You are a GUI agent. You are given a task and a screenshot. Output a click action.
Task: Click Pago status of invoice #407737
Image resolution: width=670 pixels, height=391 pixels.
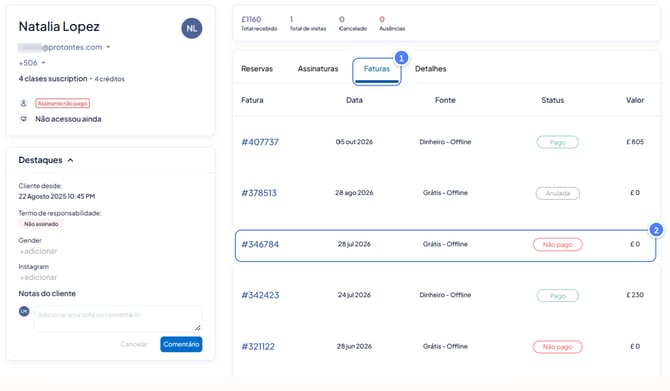[558, 142]
